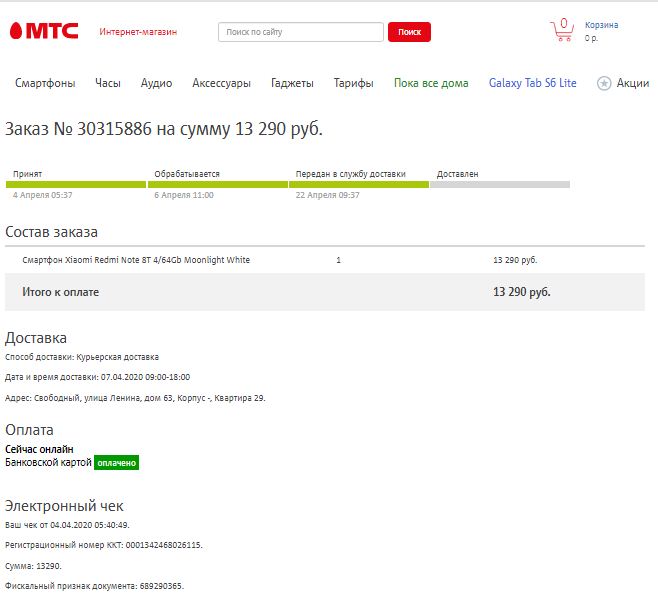The image size is (658, 601).
Task: Click the date 22 Апреля 09:37
Action: click(328, 195)
